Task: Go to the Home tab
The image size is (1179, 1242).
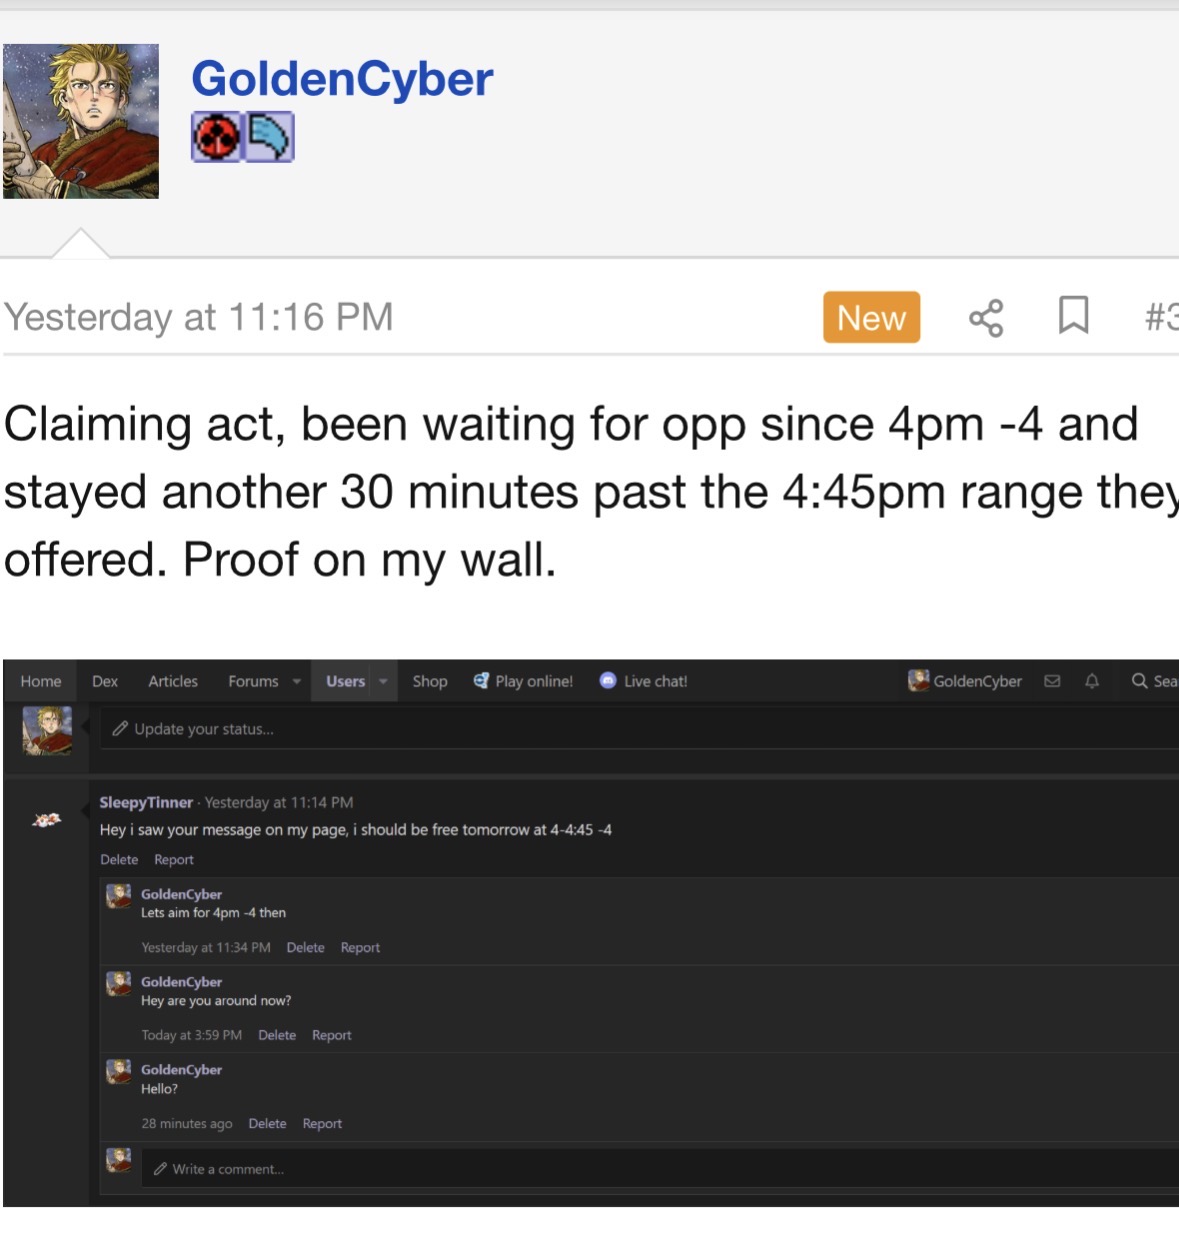Action: click(x=41, y=681)
